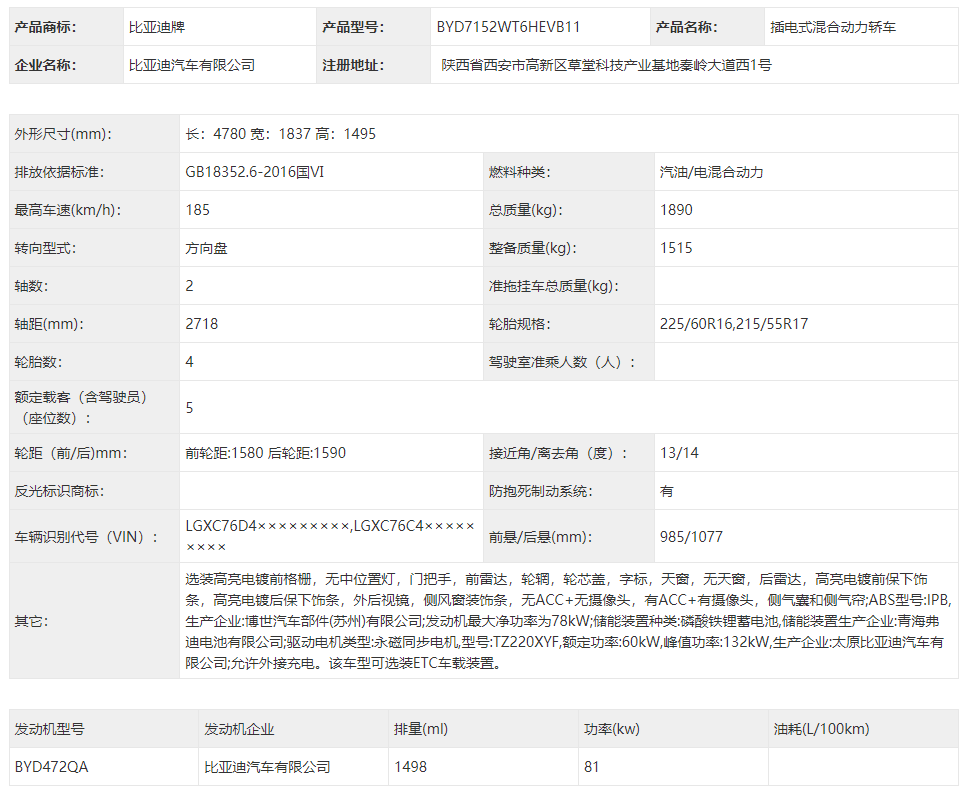This screenshot has height=792, width=963.
Task: Click the 功率(kw) column header
Action: 612,729
